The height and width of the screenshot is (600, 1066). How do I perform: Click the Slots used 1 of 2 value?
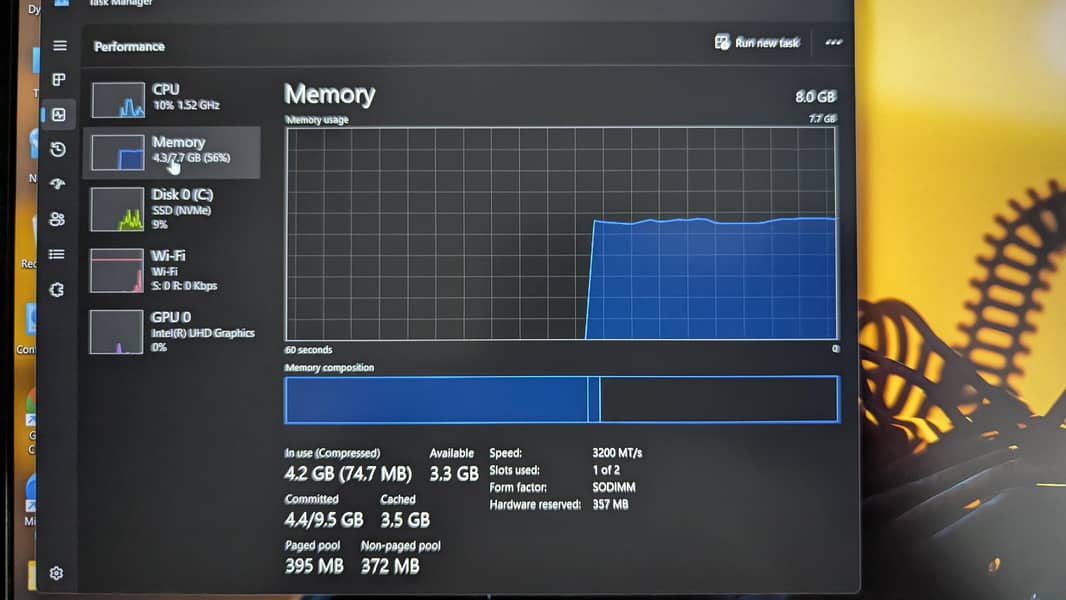[606, 470]
